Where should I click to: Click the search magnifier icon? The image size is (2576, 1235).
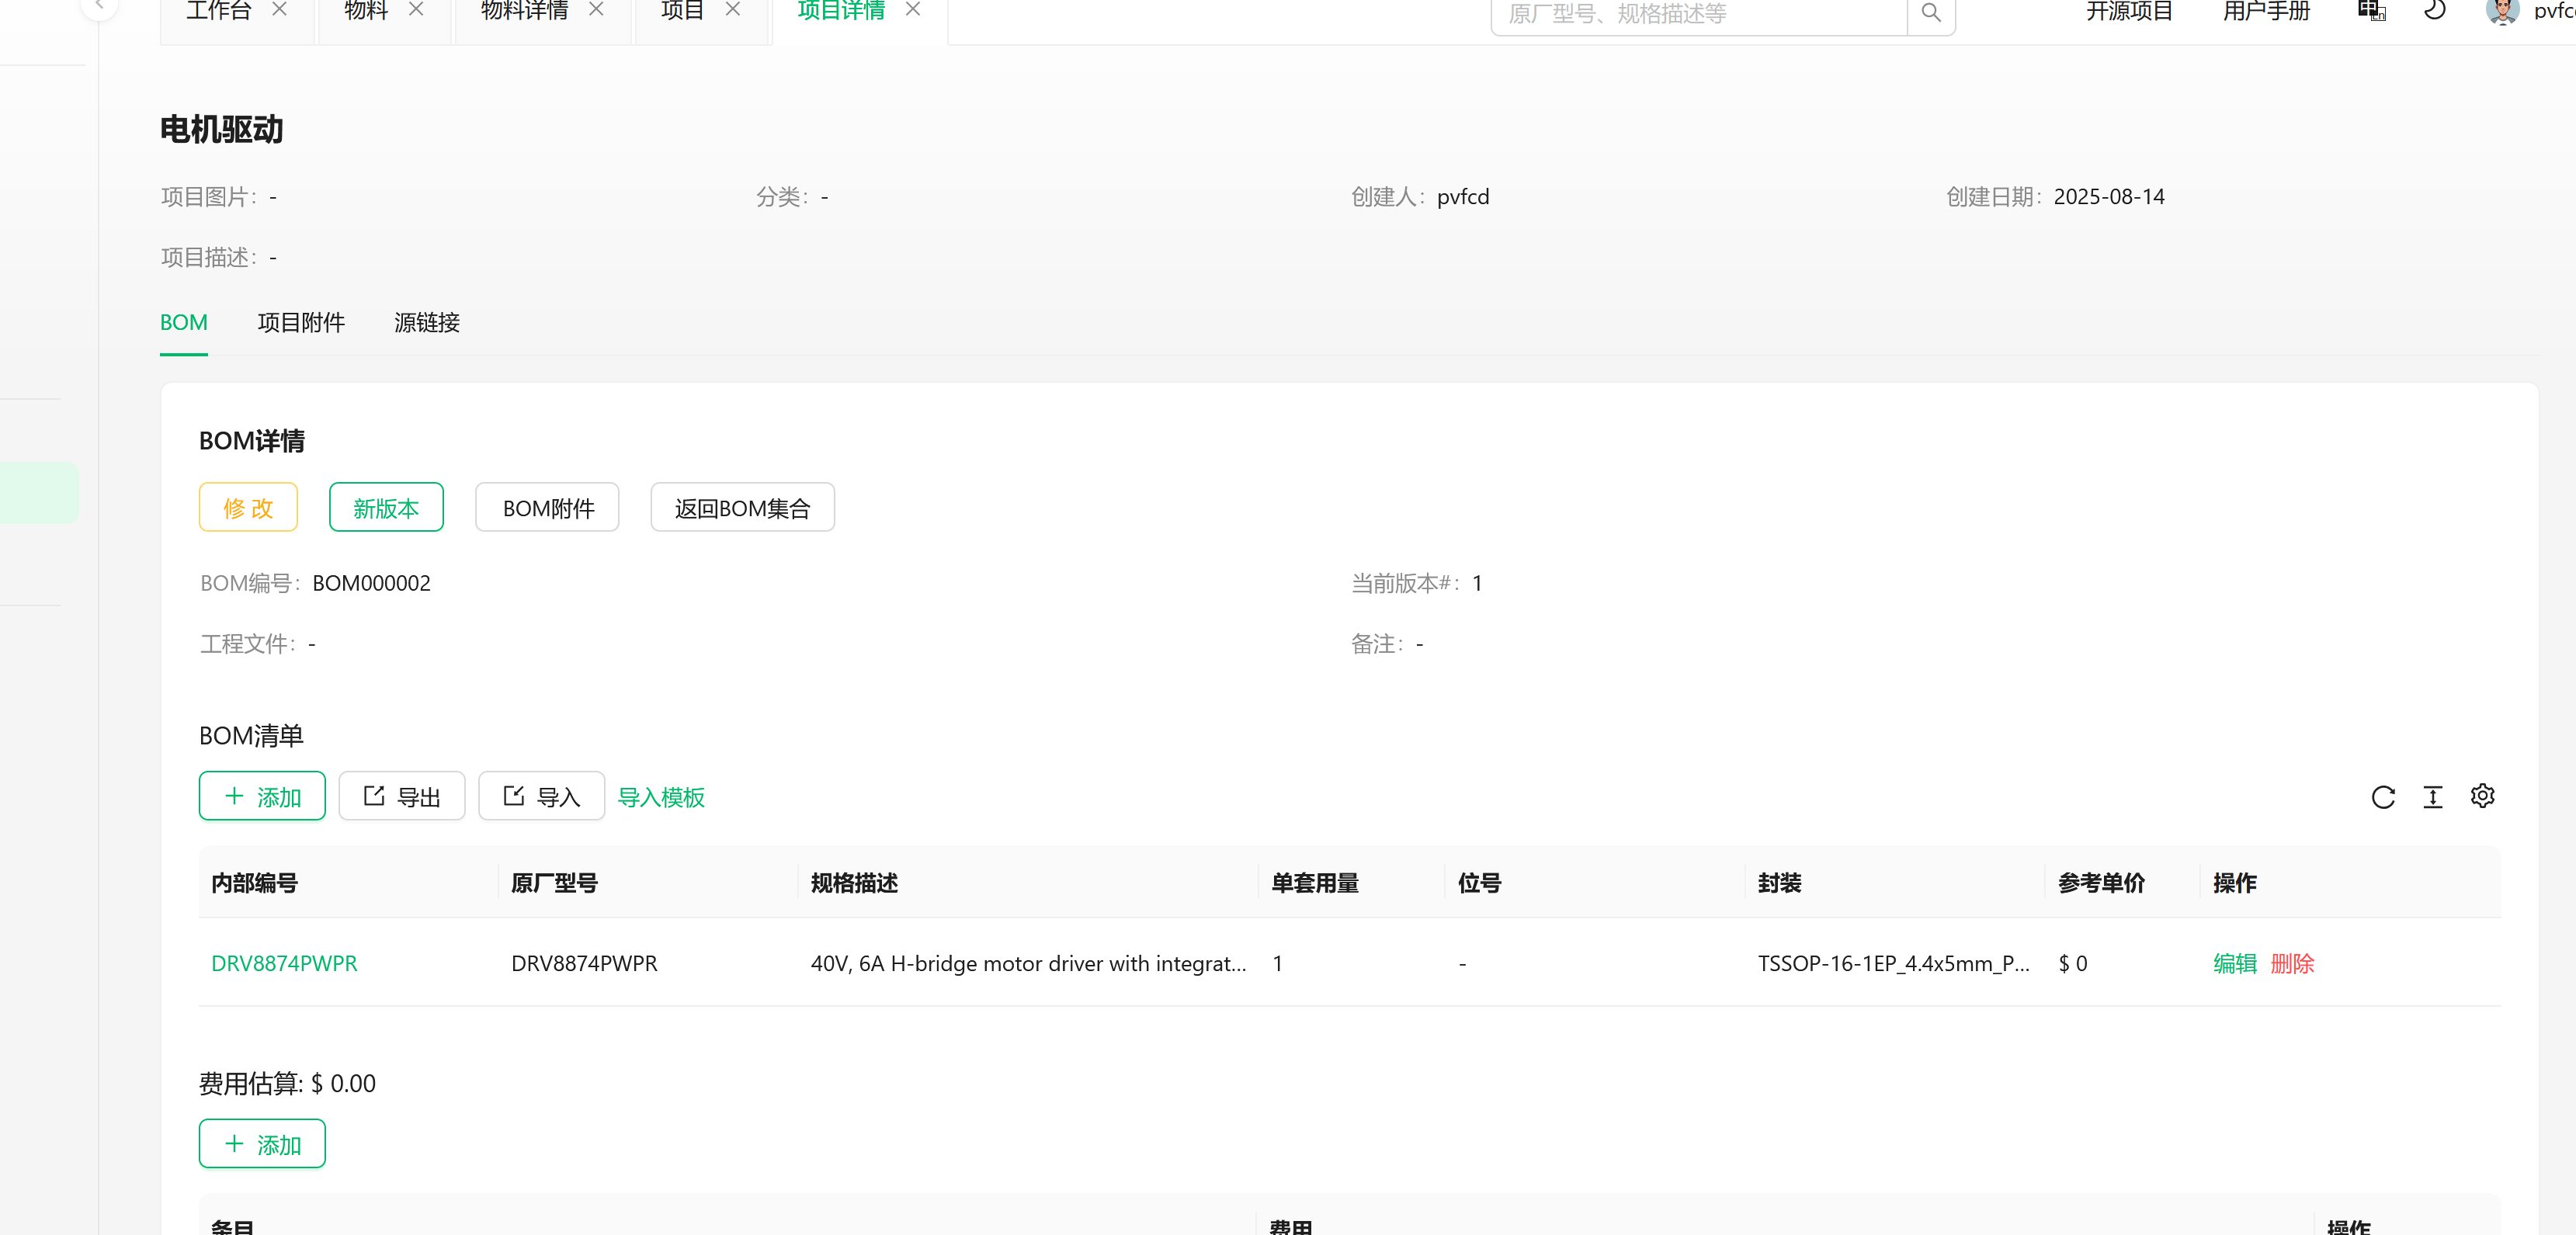[1931, 13]
